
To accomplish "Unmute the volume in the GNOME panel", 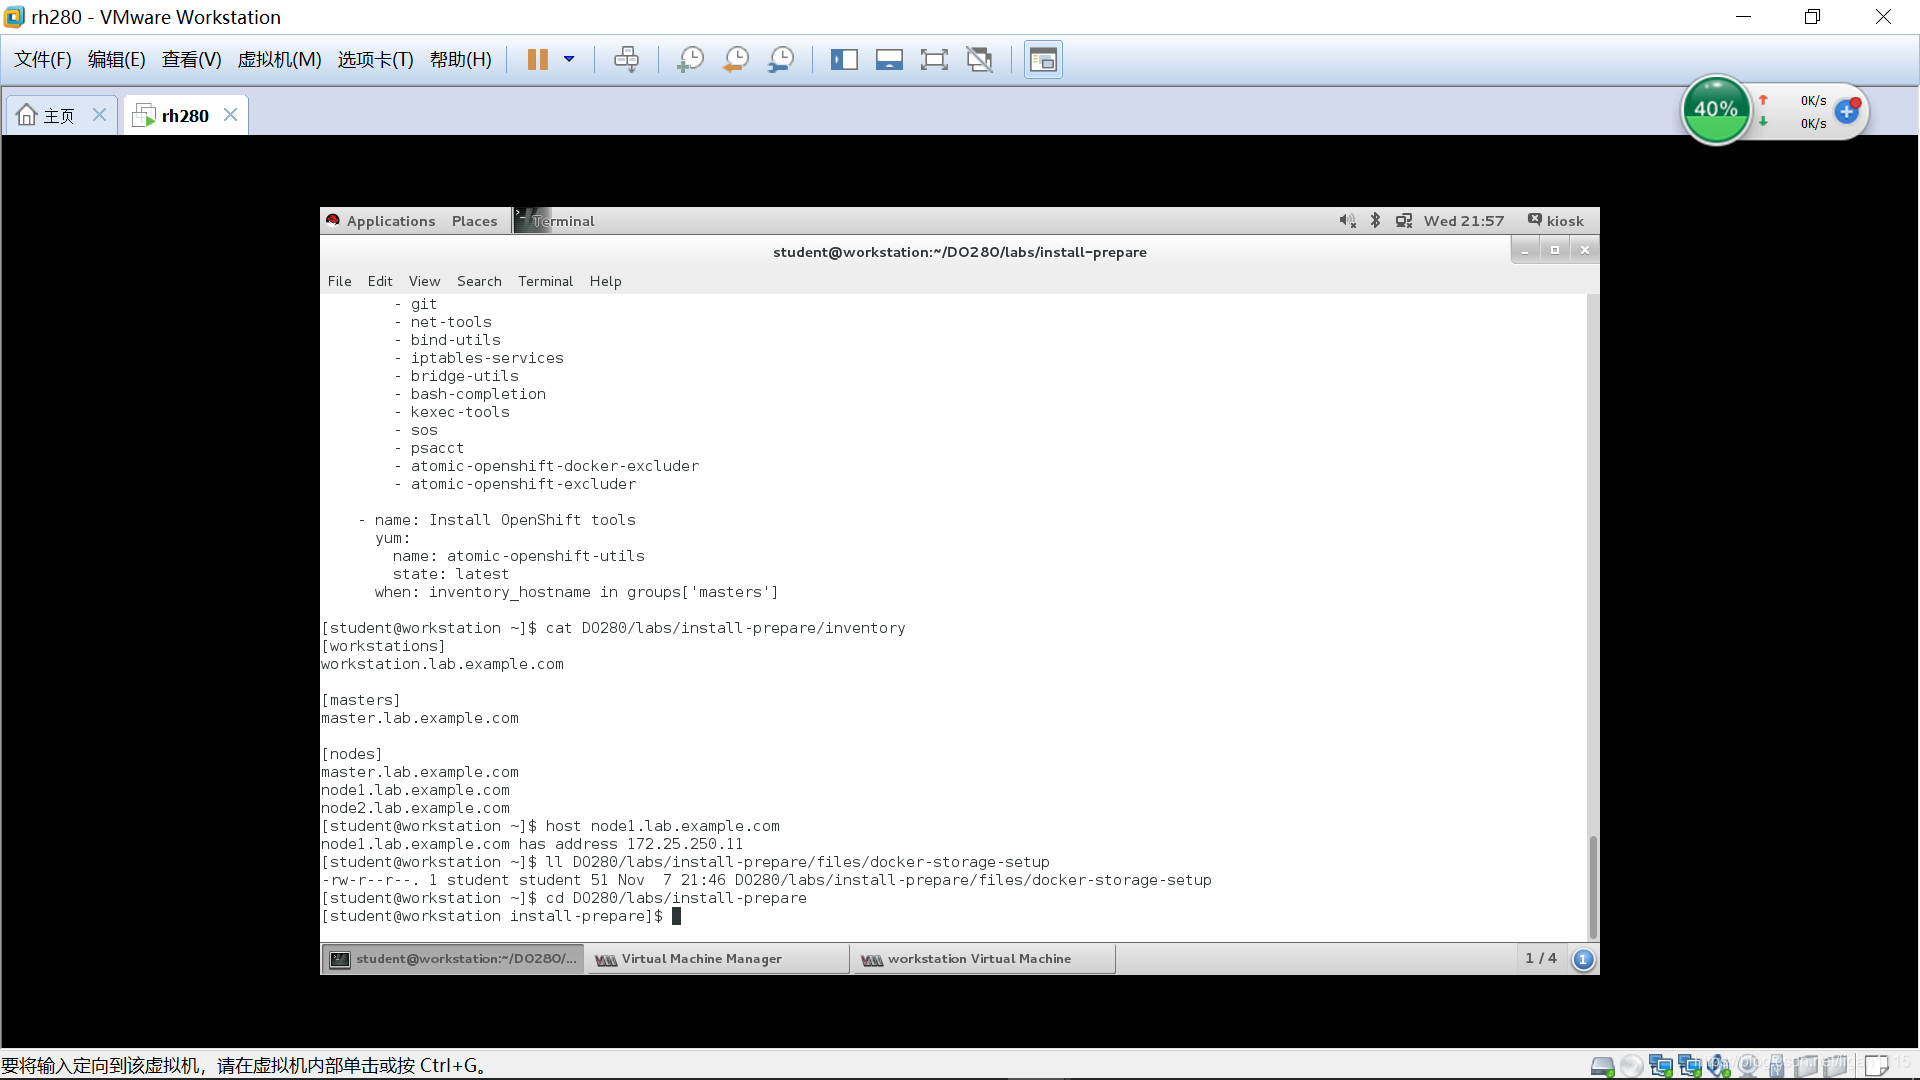I will point(1347,220).
